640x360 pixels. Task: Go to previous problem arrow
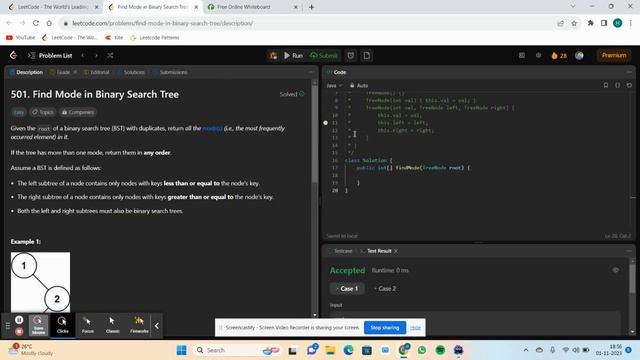(83, 56)
